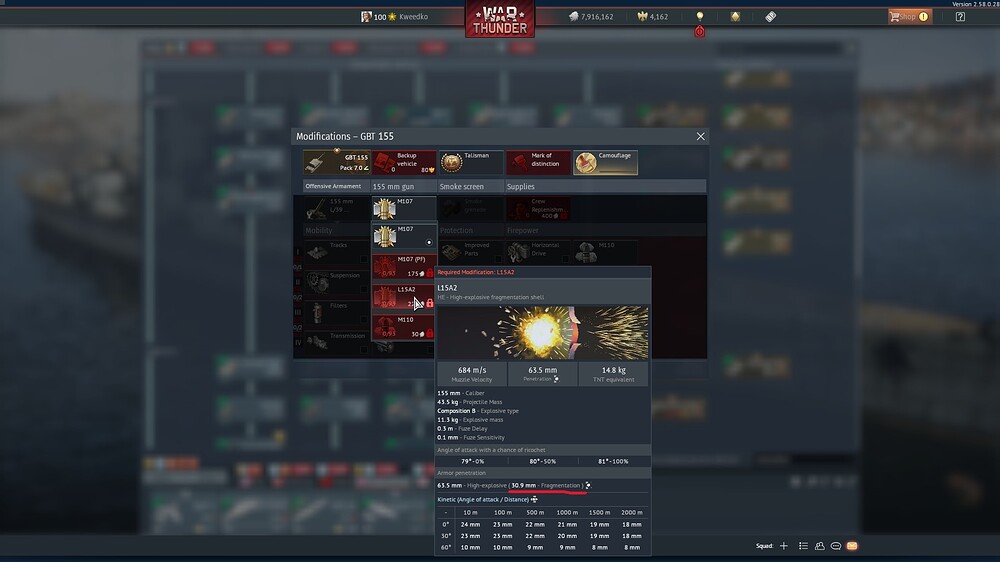This screenshot has height=562, width=1000.
Task: Open the help question mark icon
Action: [960, 17]
